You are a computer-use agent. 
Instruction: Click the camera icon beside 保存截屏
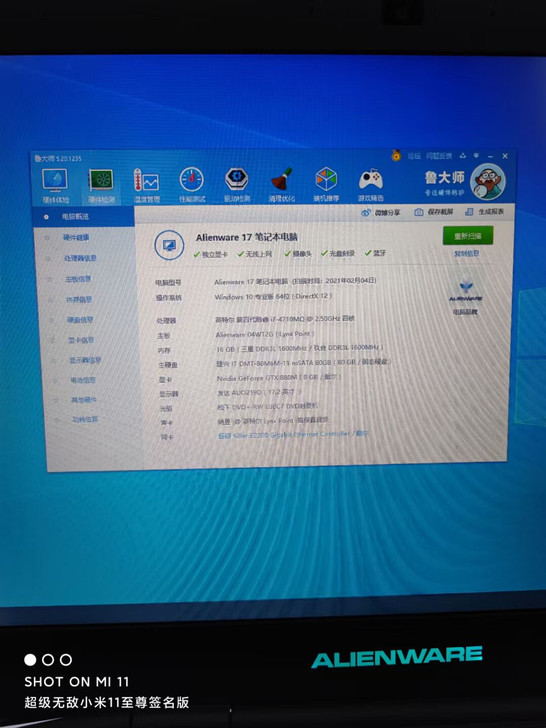click(418, 212)
